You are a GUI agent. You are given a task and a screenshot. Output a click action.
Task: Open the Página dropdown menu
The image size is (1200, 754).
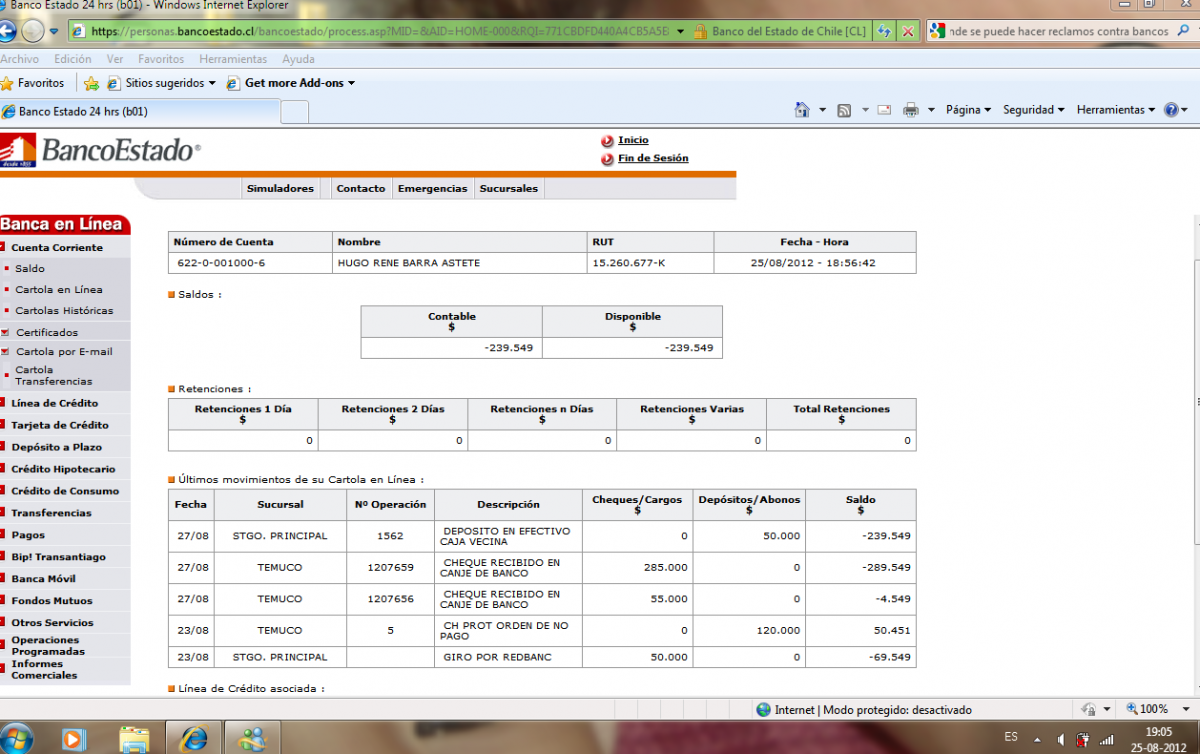pyautogui.click(x=968, y=110)
